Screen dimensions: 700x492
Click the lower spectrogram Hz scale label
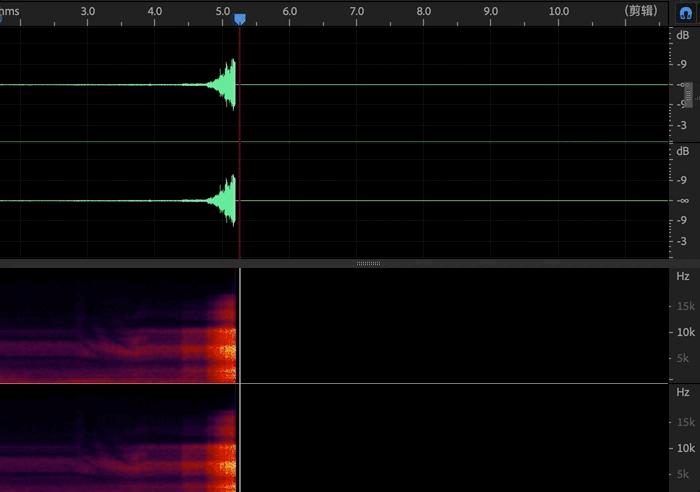pyautogui.click(x=682, y=393)
